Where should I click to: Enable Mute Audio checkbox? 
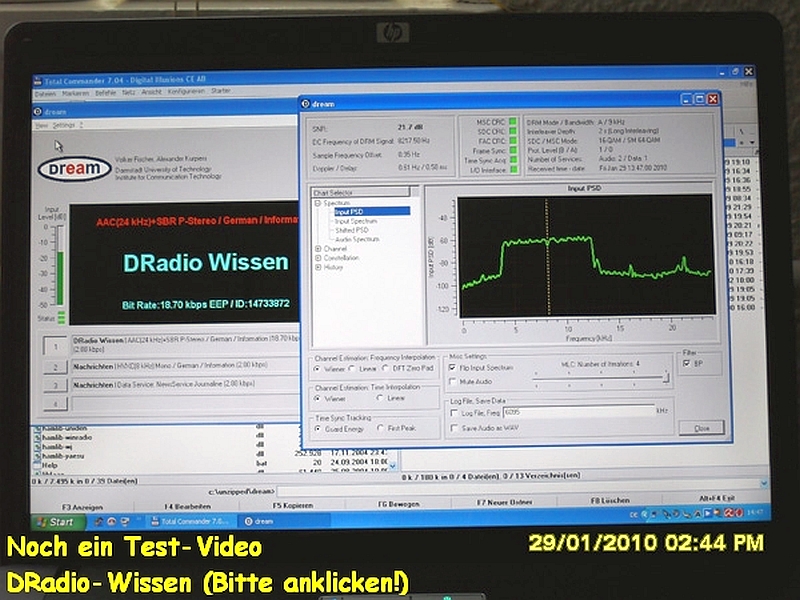[453, 381]
